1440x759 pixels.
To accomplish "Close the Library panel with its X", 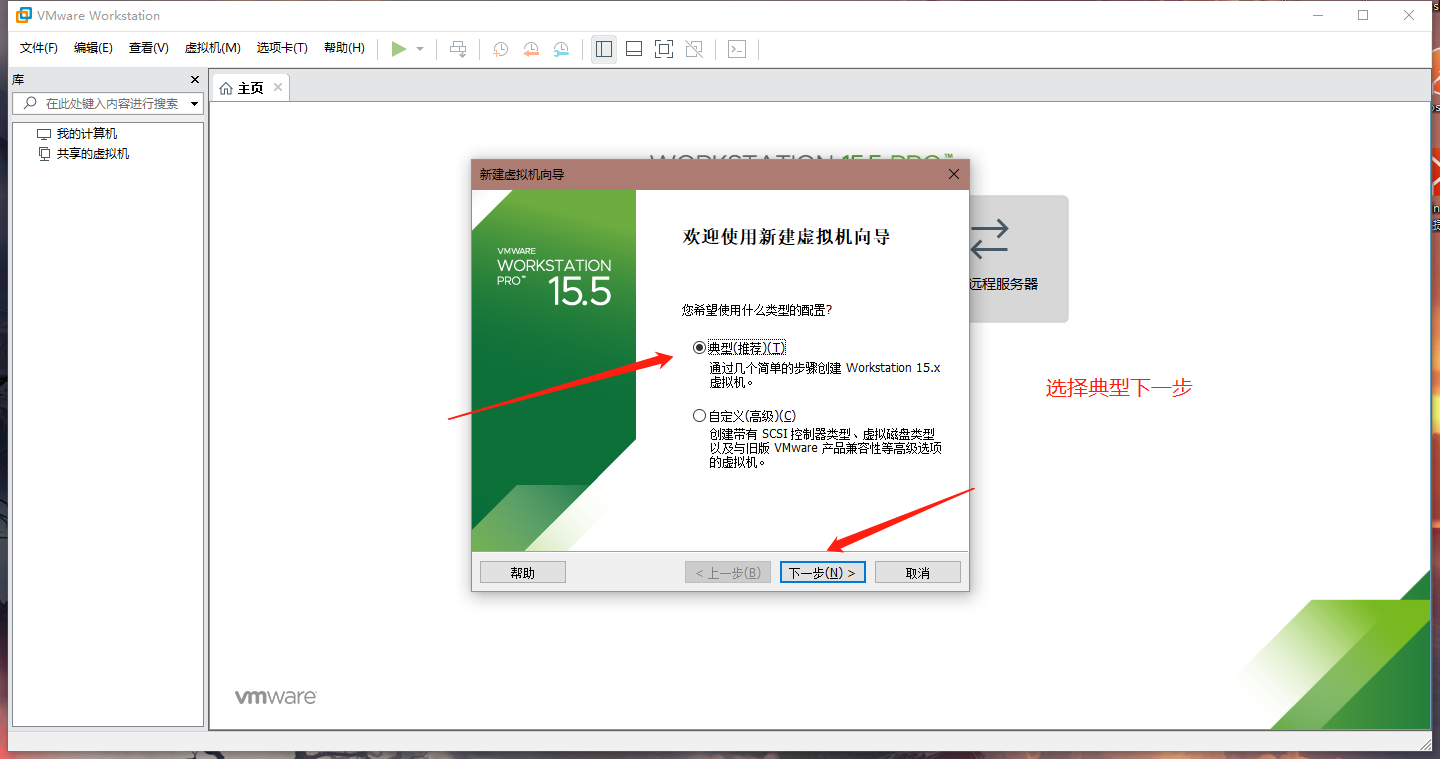I will pyautogui.click(x=195, y=80).
